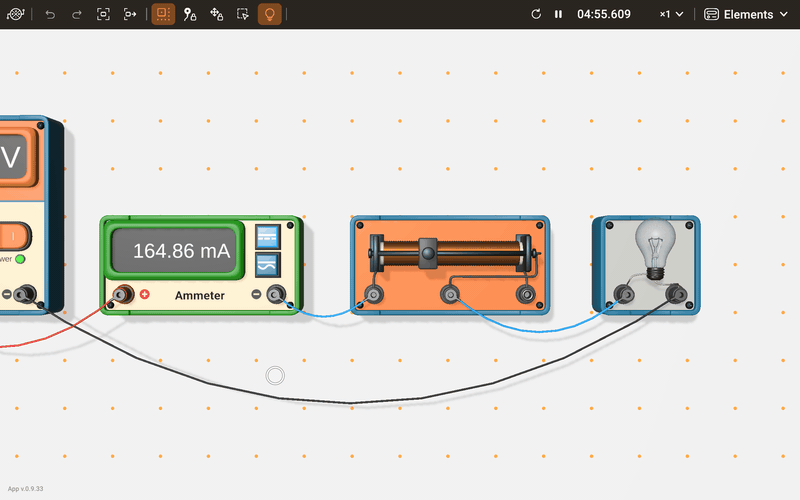Restart the simulation timer
This screenshot has width=800, height=500.
536,14
